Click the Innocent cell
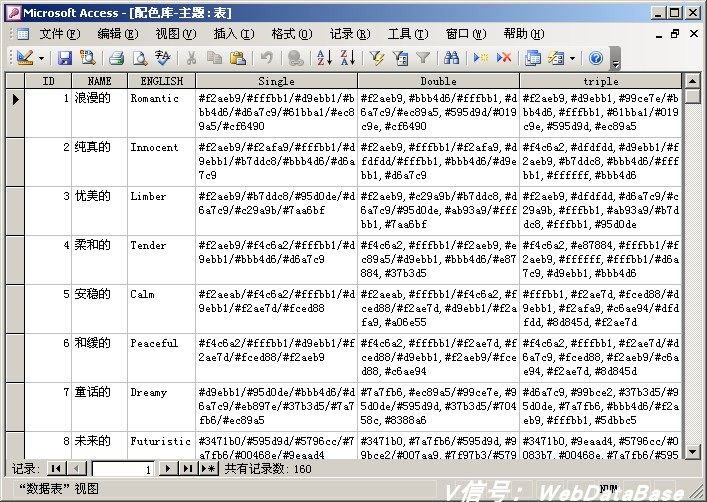The image size is (707, 502). (161, 162)
